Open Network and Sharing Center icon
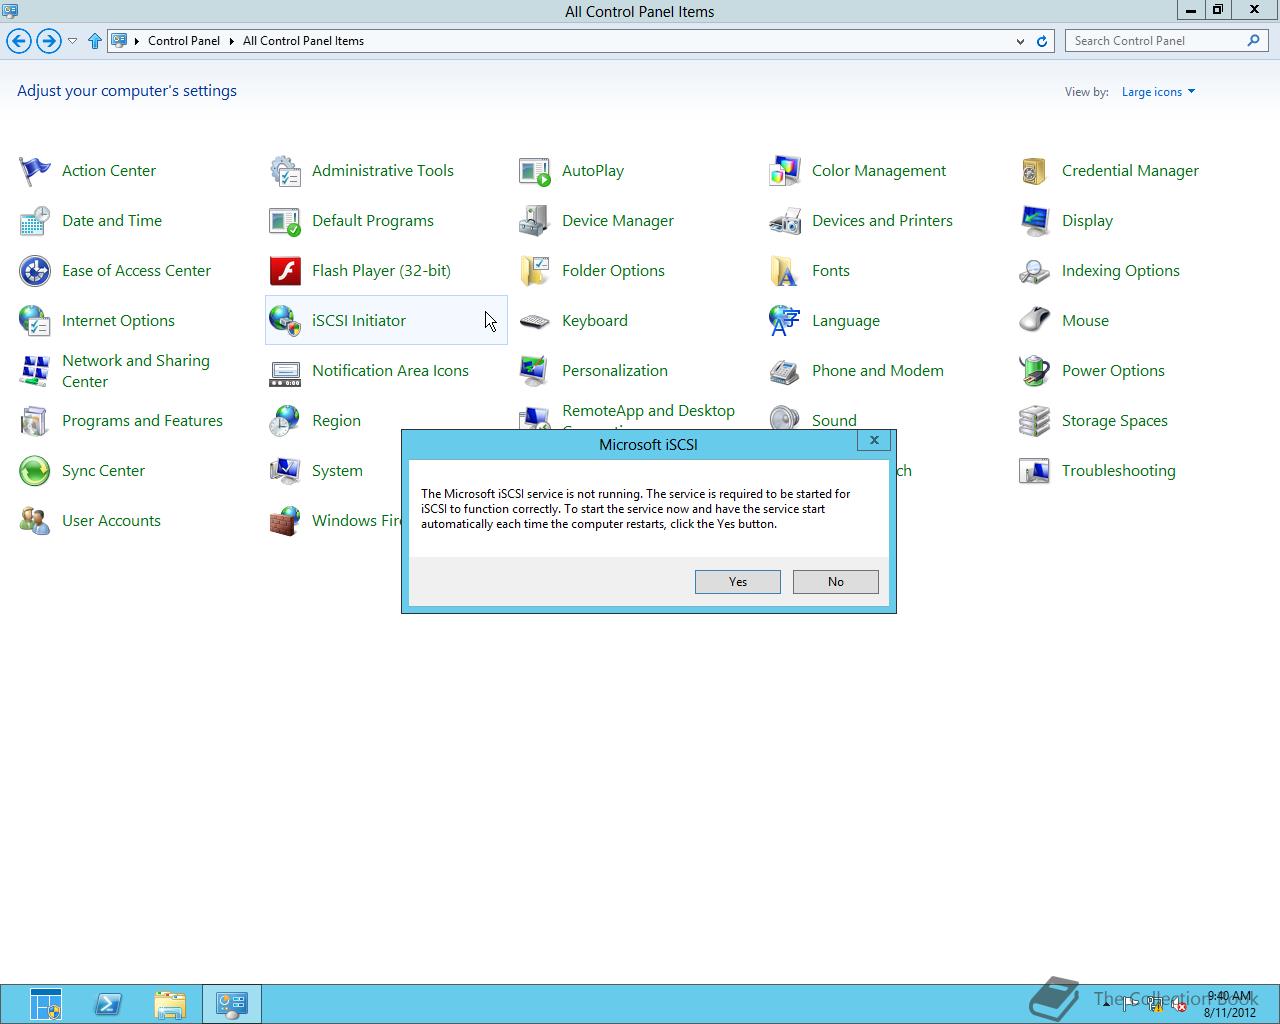This screenshot has width=1280, height=1024. pyautogui.click(x=35, y=371)
